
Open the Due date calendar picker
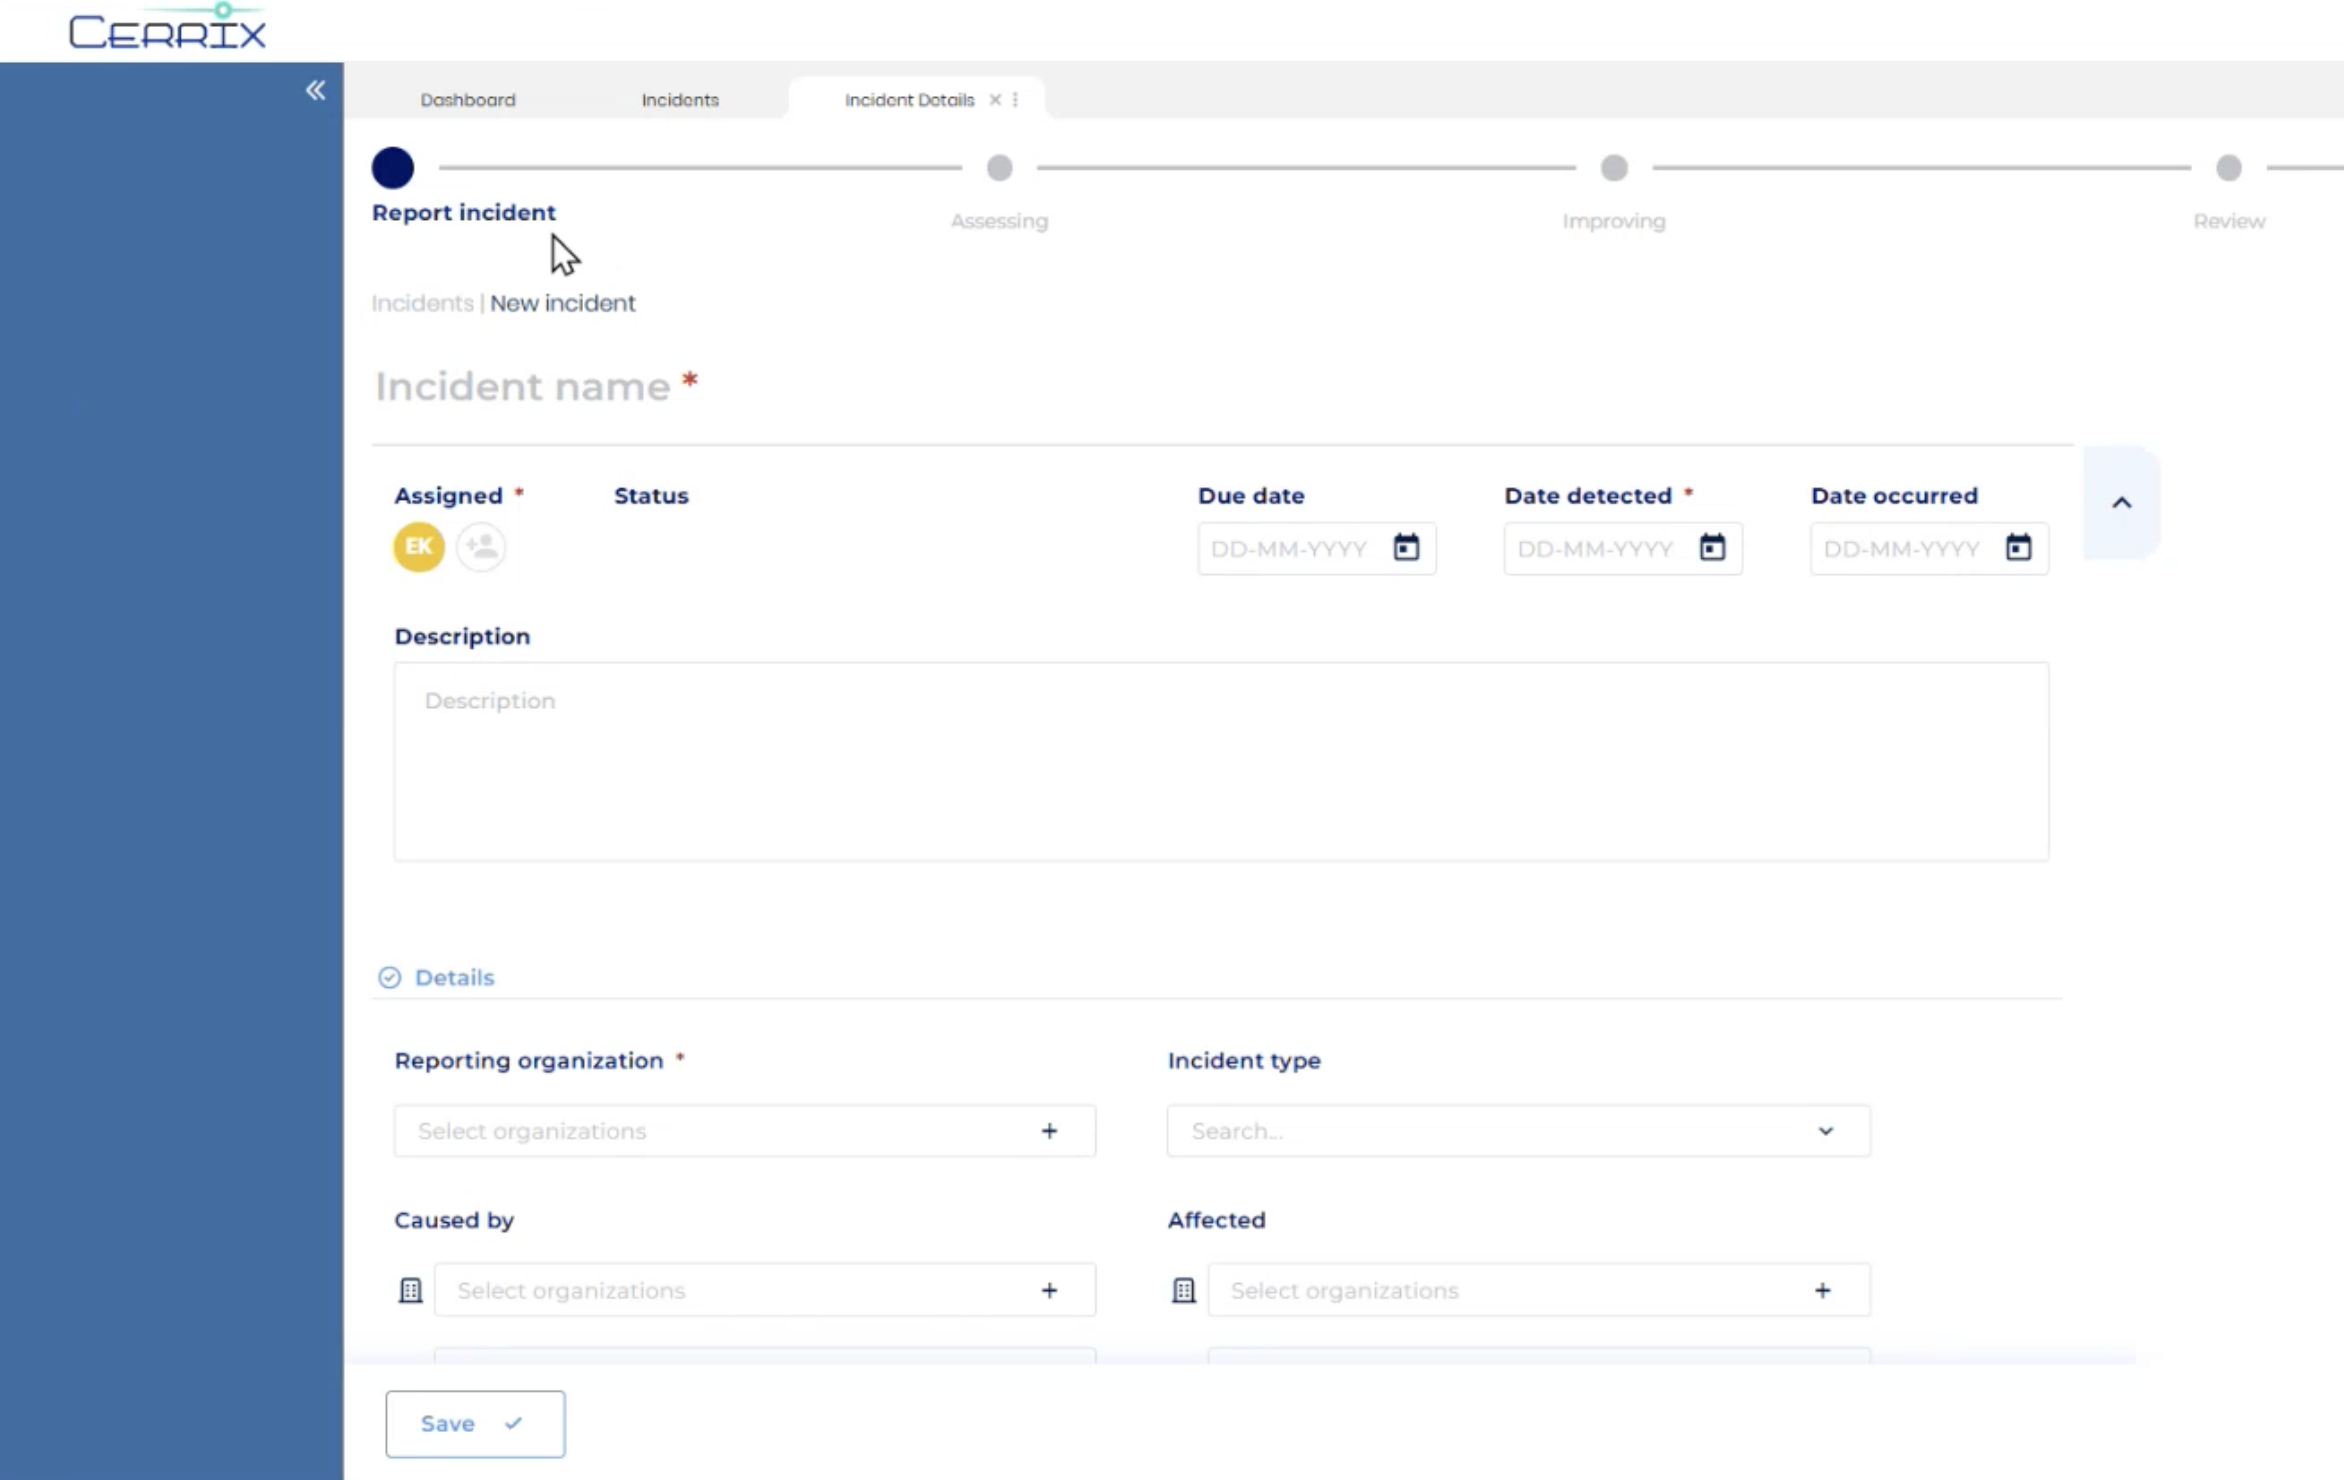[x=1406, y=547]
